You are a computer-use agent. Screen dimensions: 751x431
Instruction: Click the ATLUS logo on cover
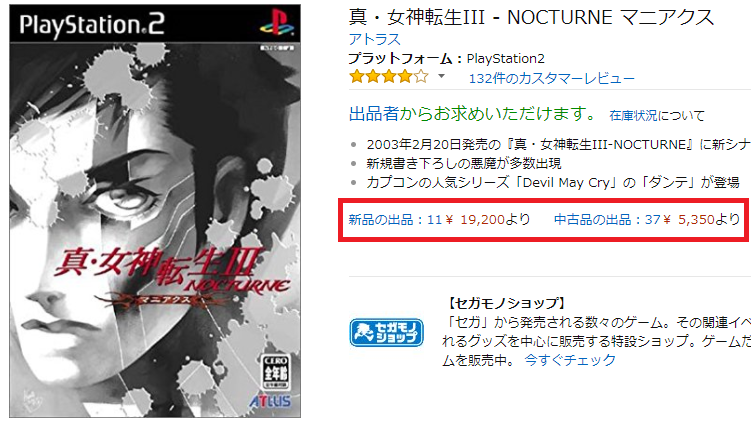click(270, 401)
